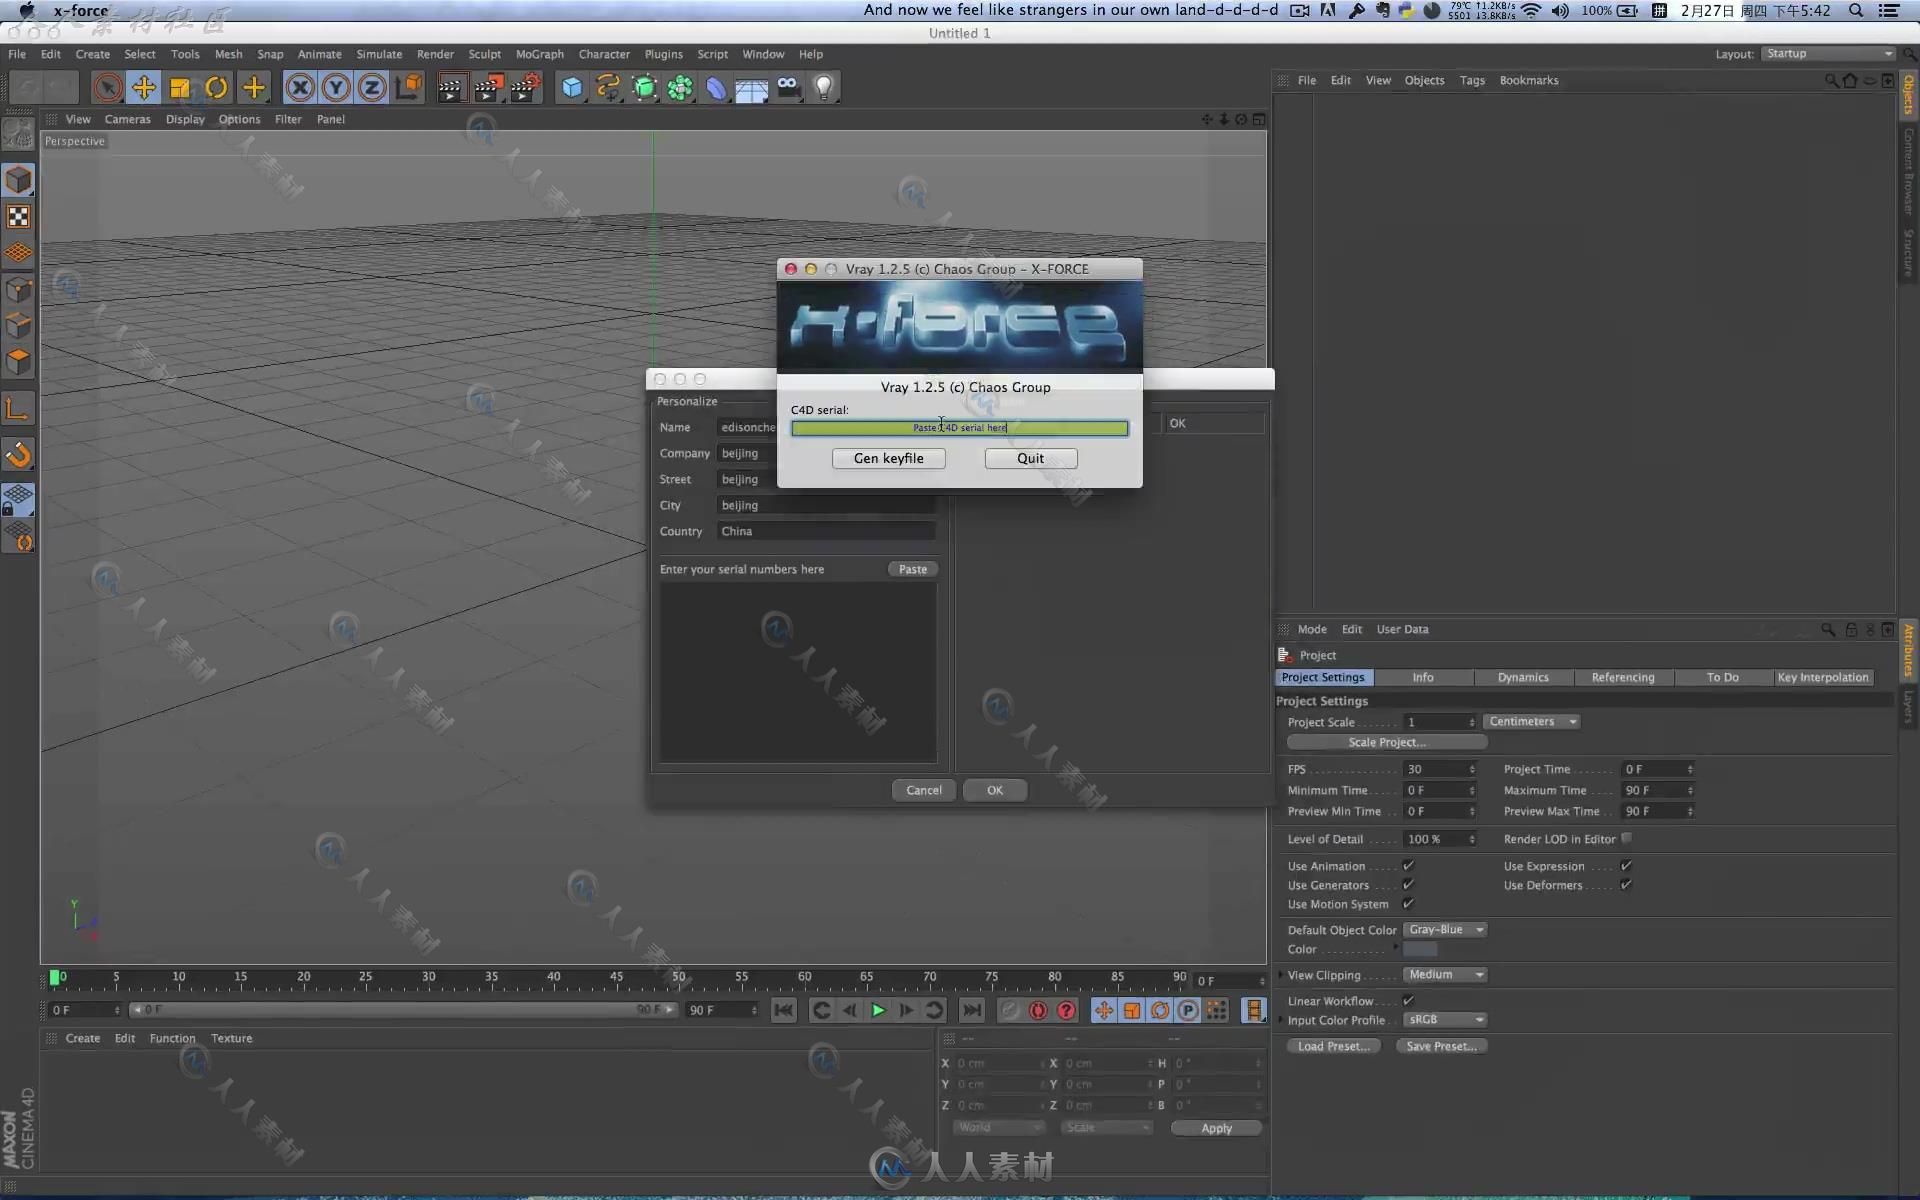This screenshot has height=1200, width=1920.
Task: Open the Simulate menu
Action: (379, 54)
